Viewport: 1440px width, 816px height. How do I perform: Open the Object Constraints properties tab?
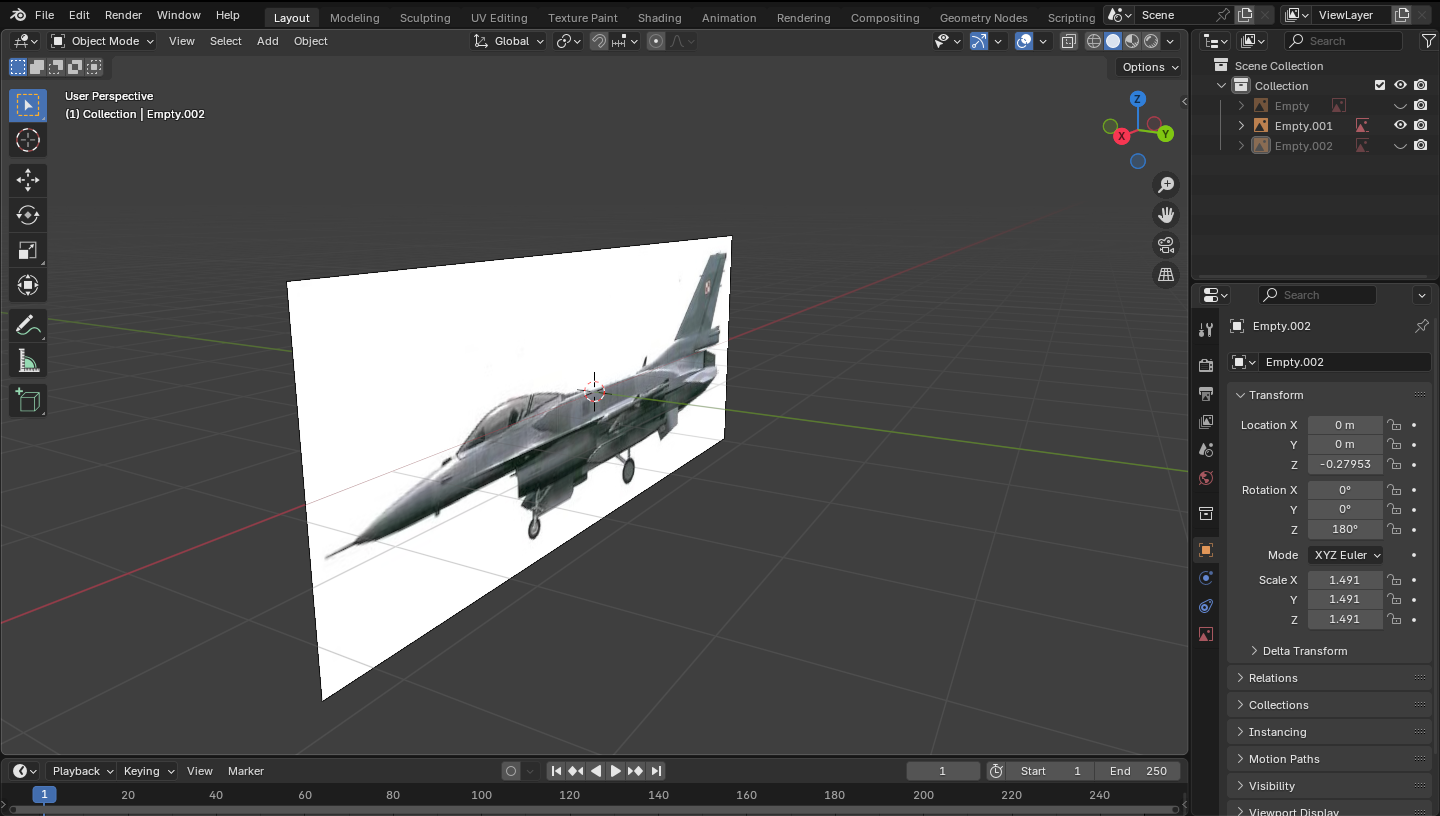pyautogui.click(x=1206, y=606)
